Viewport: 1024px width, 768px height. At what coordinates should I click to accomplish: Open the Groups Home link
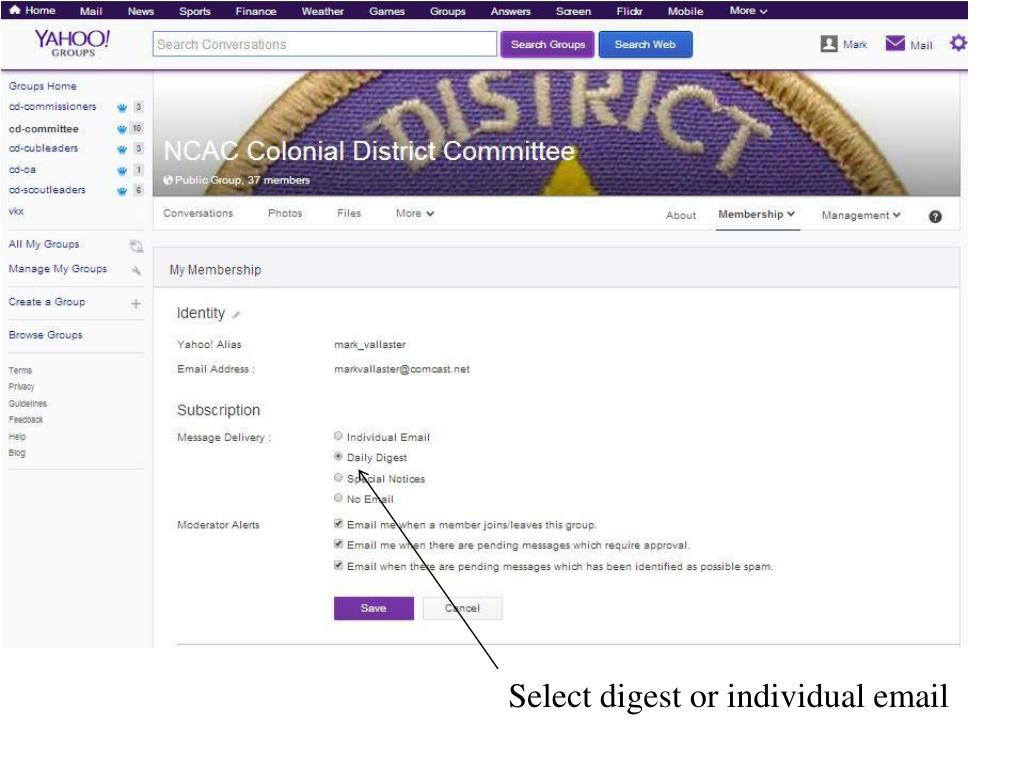[42, 86]
